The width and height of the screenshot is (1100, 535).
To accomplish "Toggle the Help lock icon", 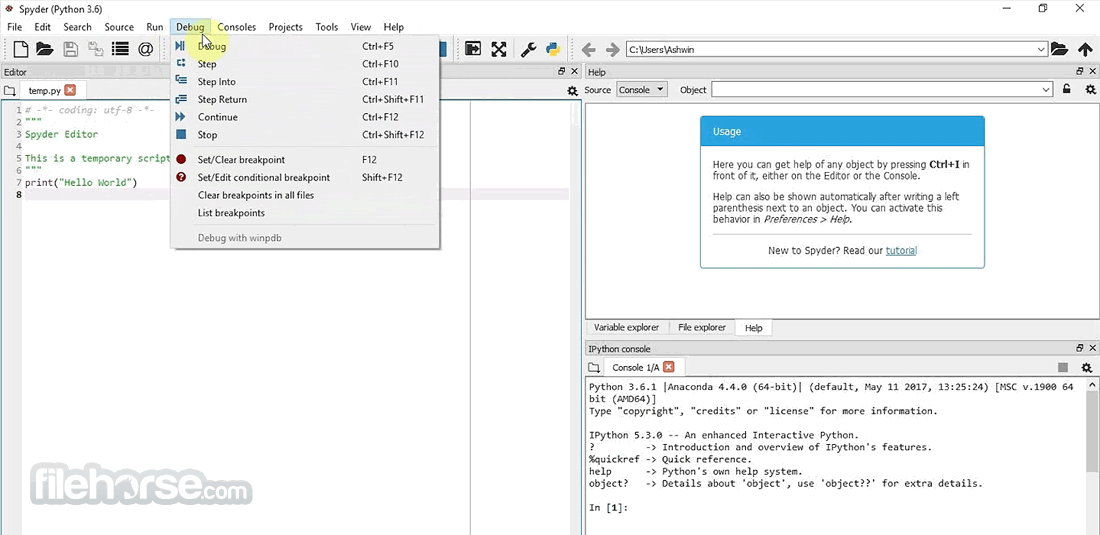I will (1066, 90).
